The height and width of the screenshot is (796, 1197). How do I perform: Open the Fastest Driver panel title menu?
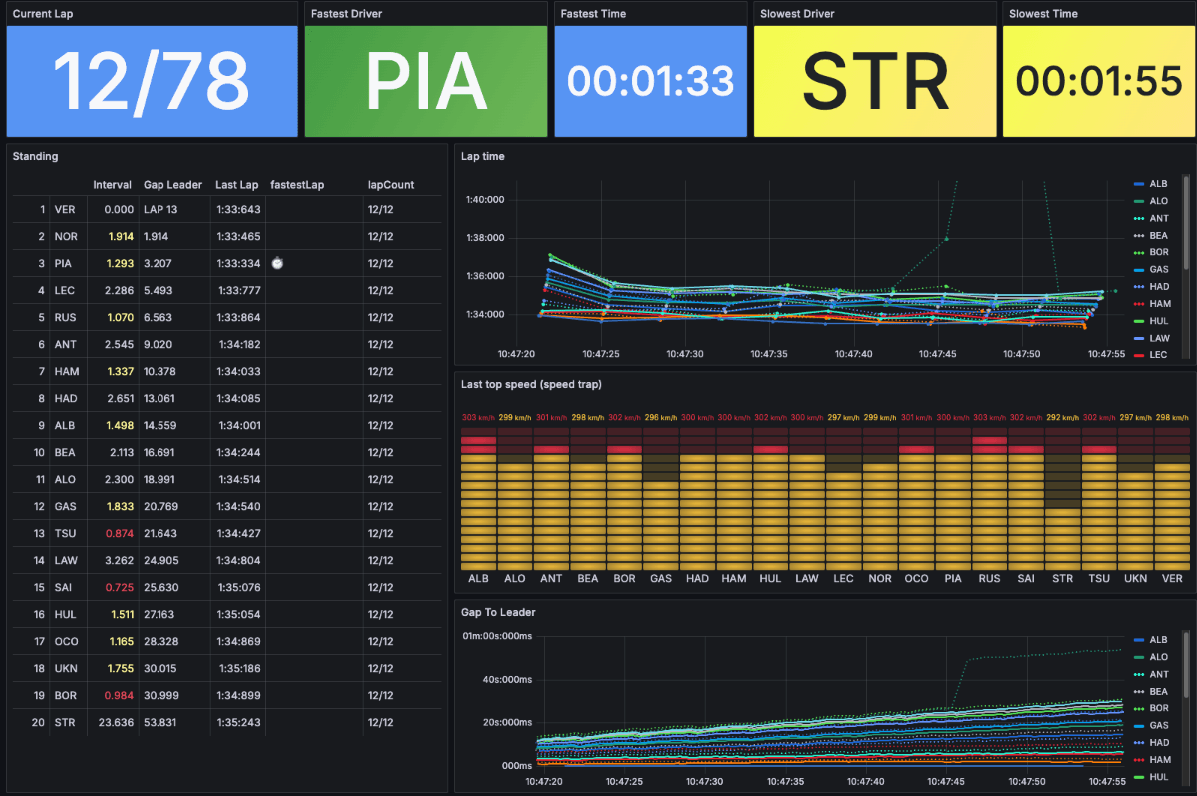pyautogui.click(x=346, y=14)
